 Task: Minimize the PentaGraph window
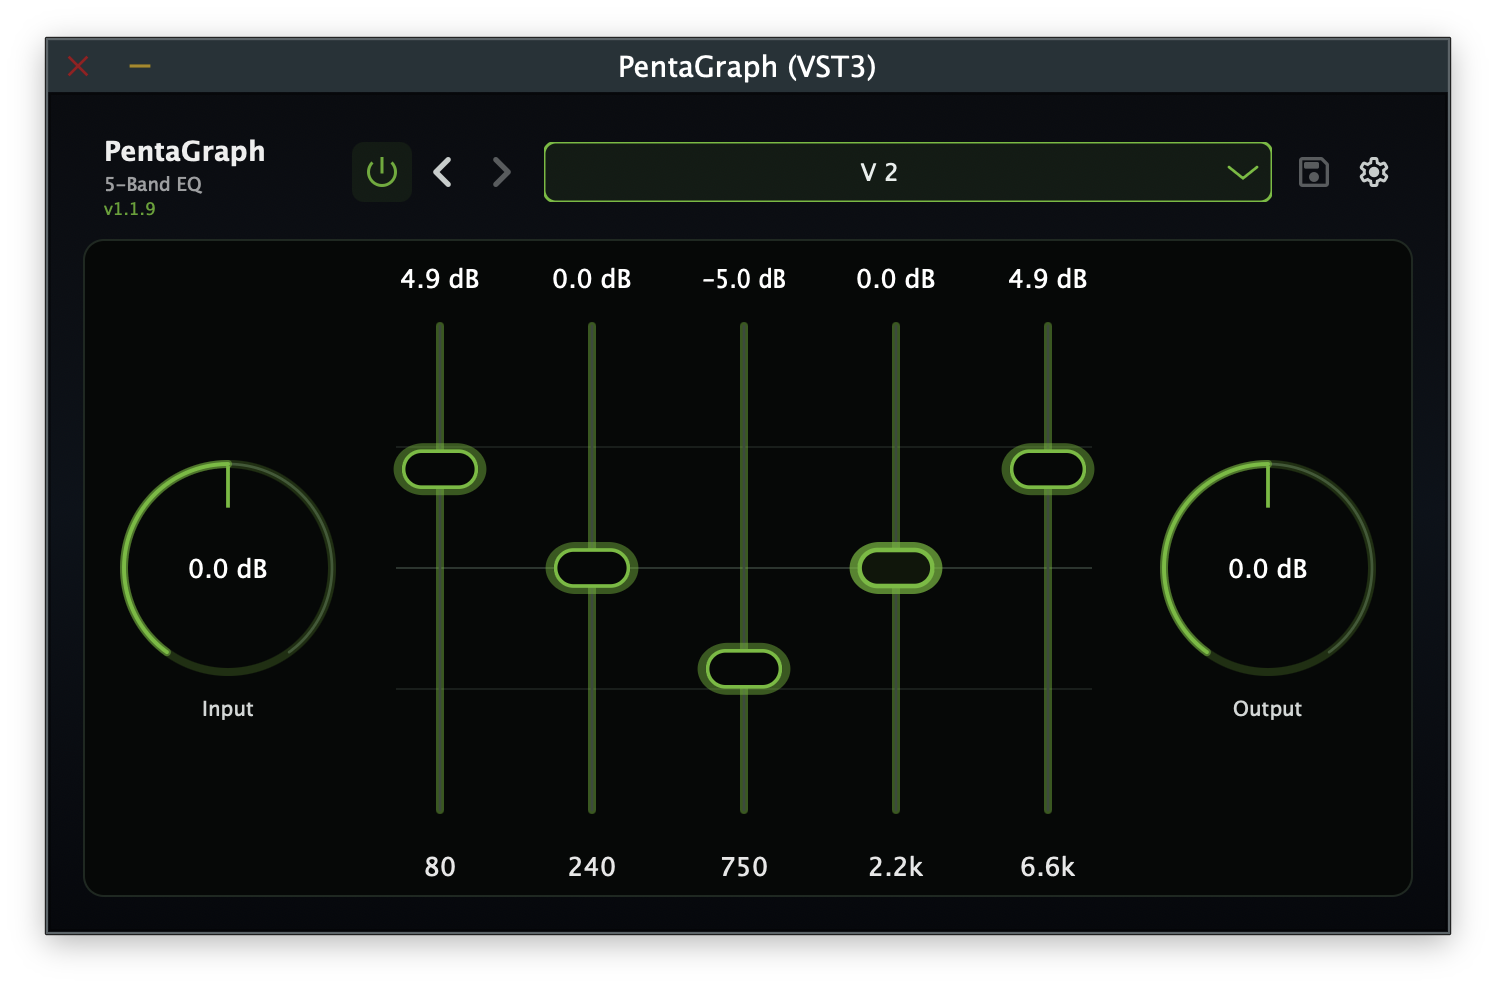coord(139,66)
